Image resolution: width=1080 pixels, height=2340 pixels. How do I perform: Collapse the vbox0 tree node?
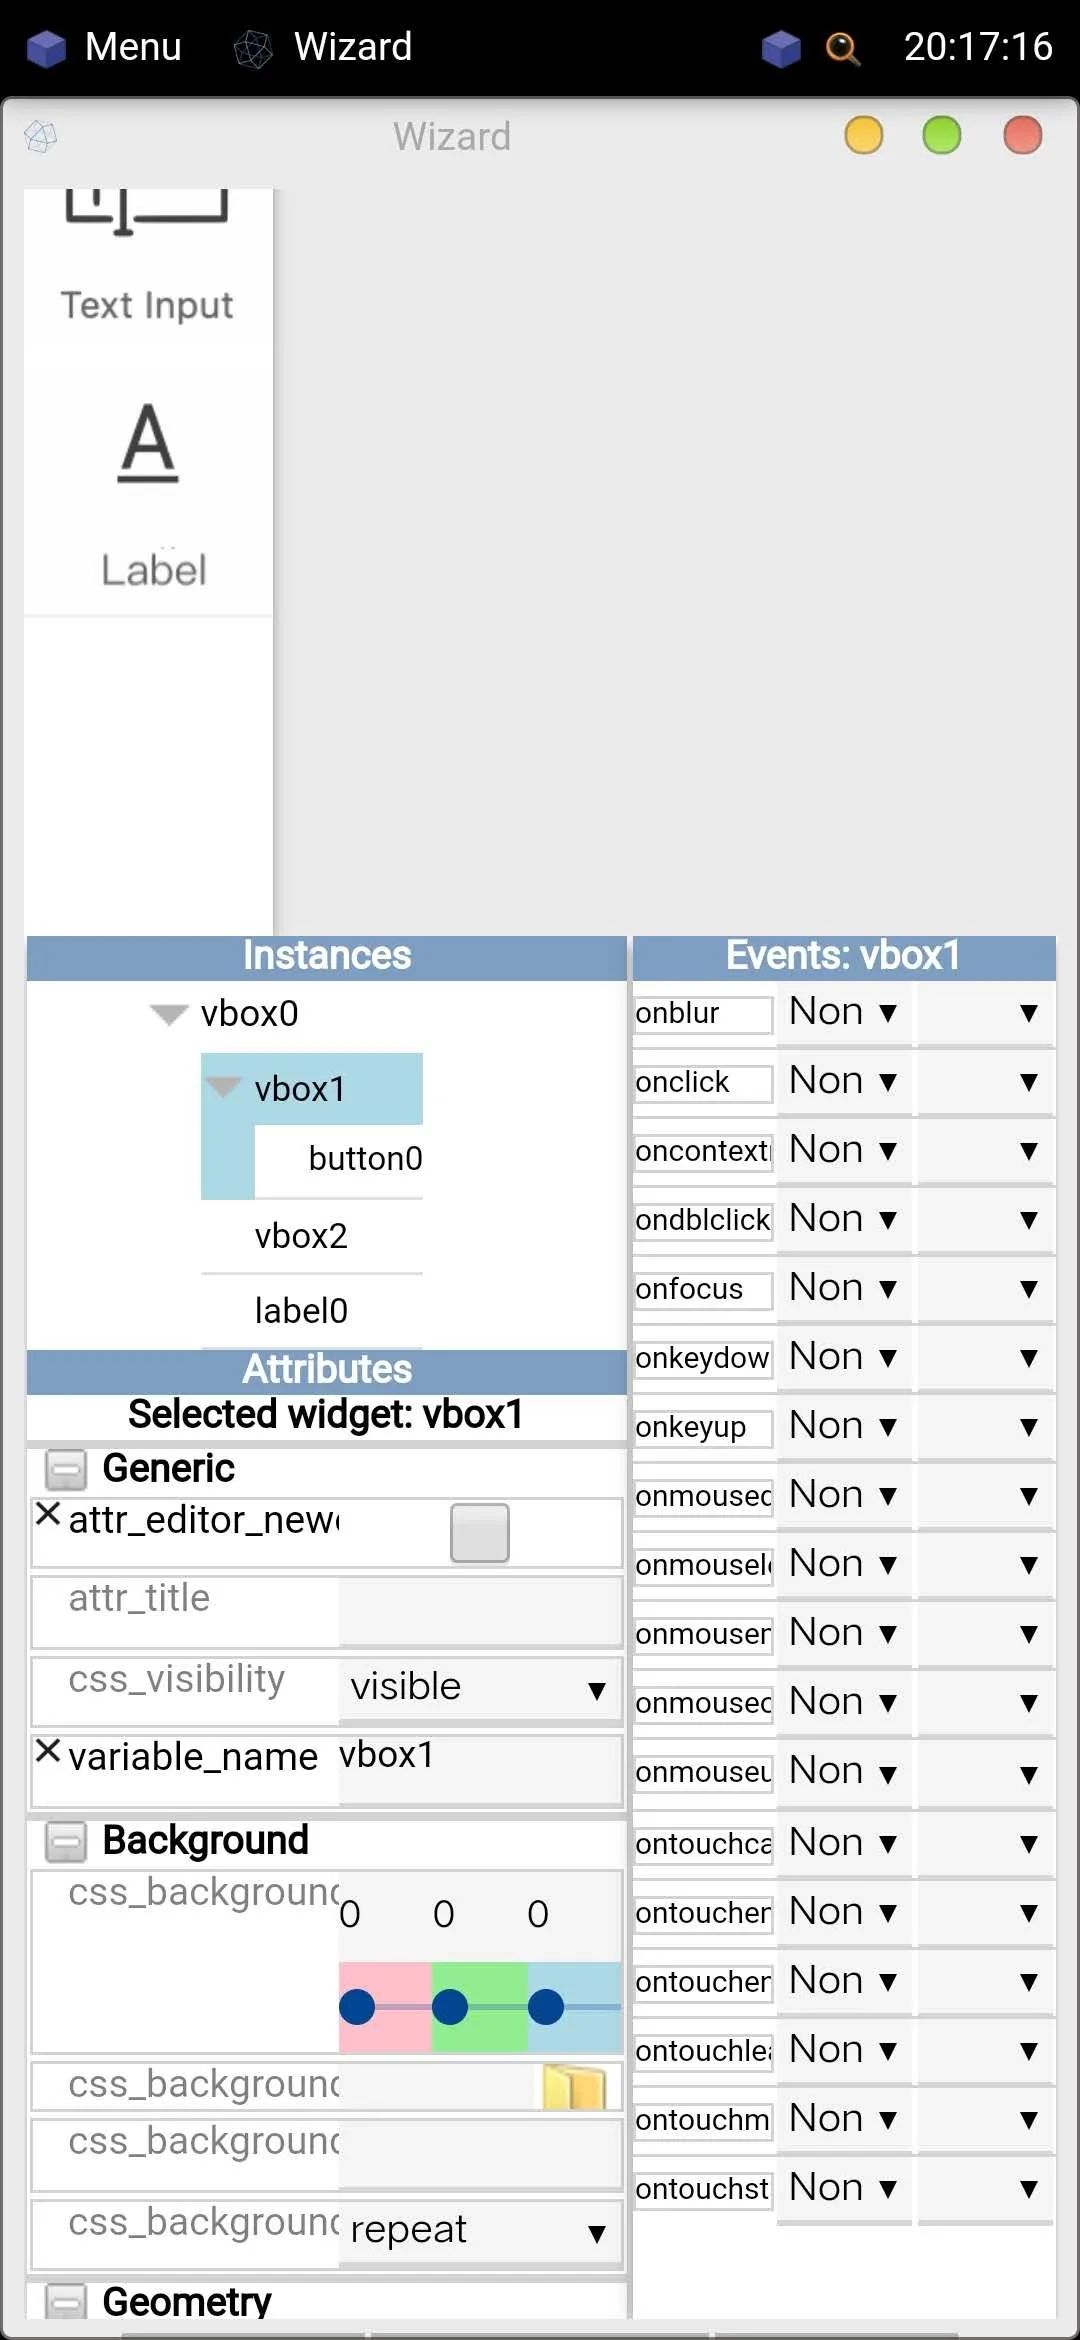[x=168, y=1015]
